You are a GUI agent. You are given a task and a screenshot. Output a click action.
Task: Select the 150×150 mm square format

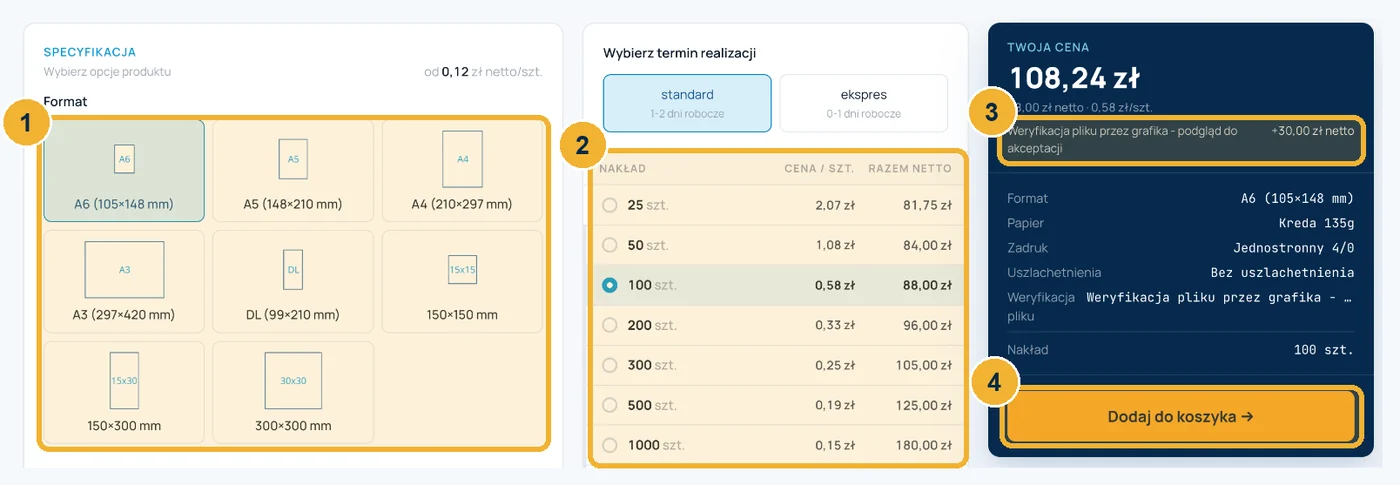pyautogui.click(x=462, y=281)
